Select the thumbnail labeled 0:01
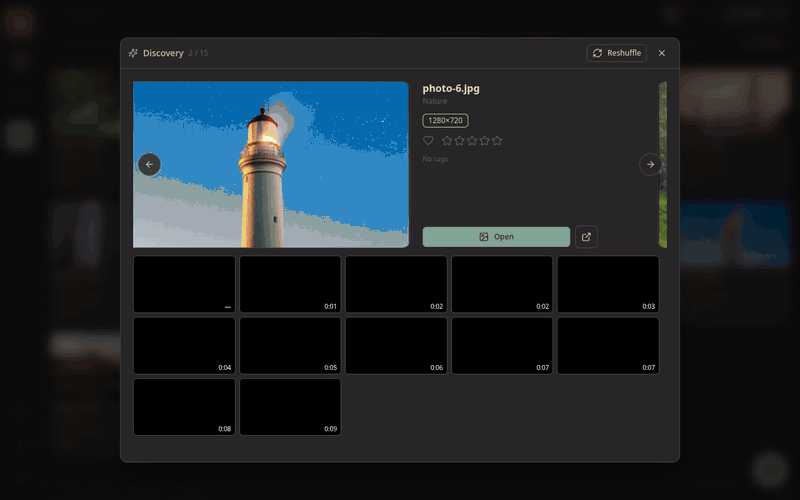 click(x=290, y=284)
